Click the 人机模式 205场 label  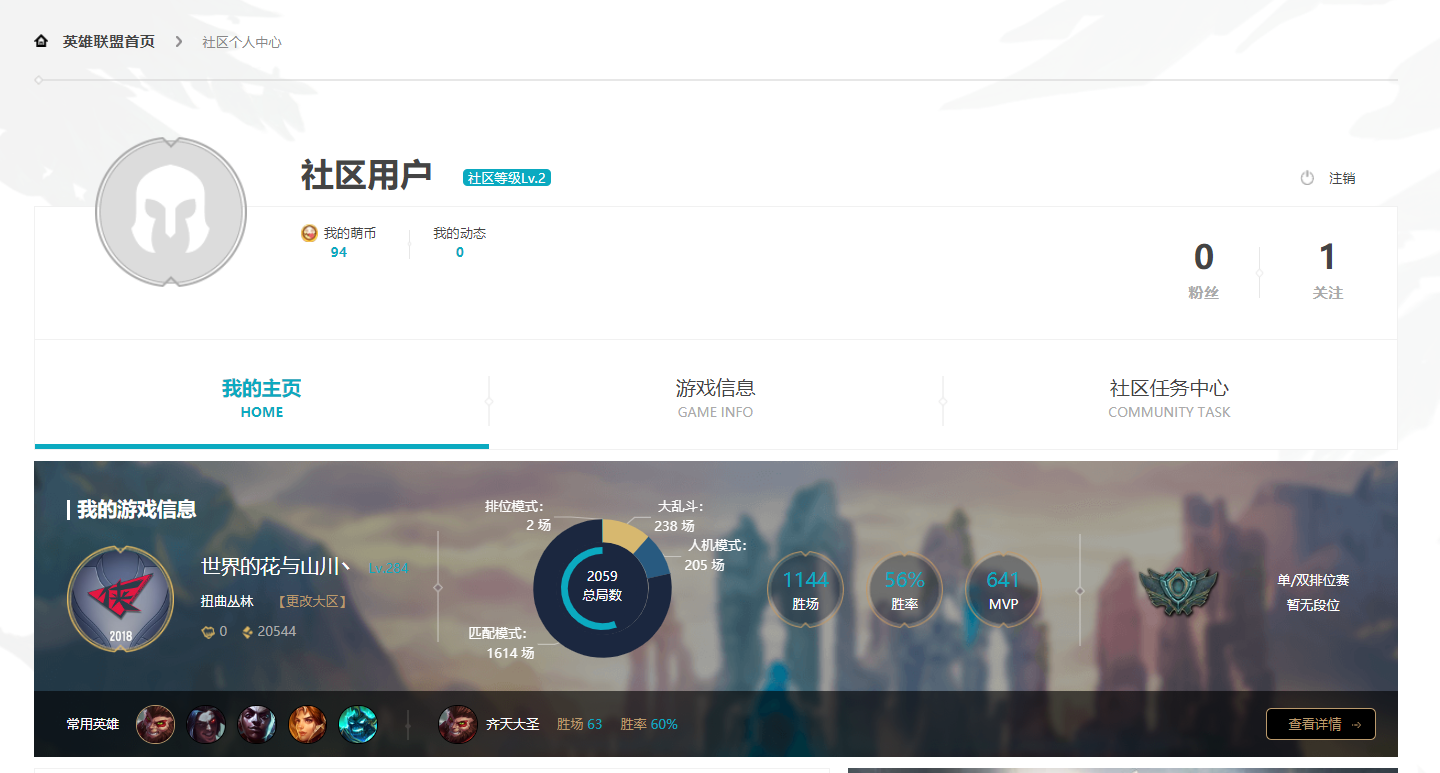pyautogui.click(x=716, y=555)
